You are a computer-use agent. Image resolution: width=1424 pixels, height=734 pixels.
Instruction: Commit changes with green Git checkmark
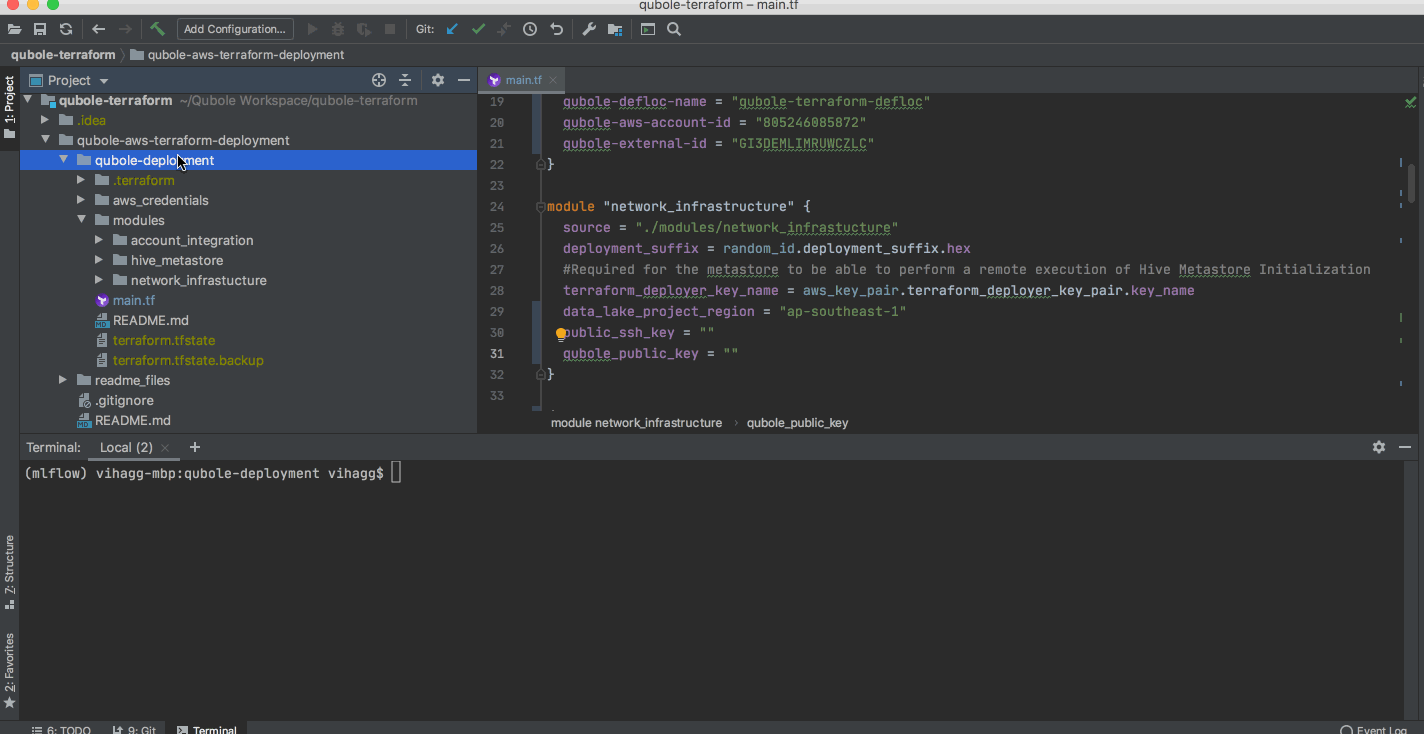(x=478, y=29)
